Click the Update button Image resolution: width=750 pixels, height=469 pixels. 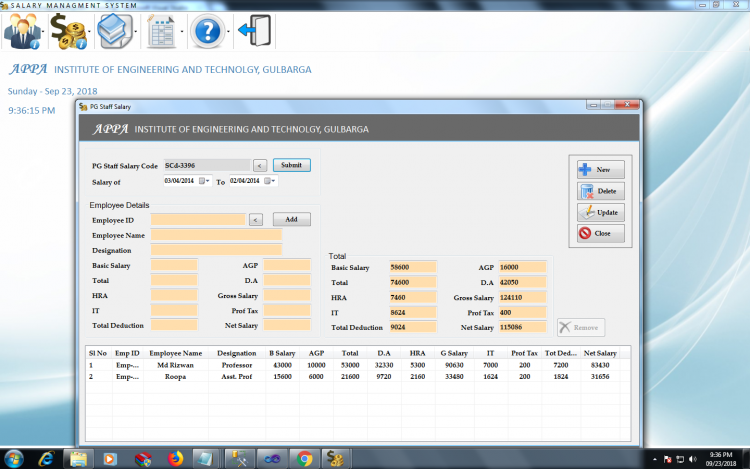600,212
